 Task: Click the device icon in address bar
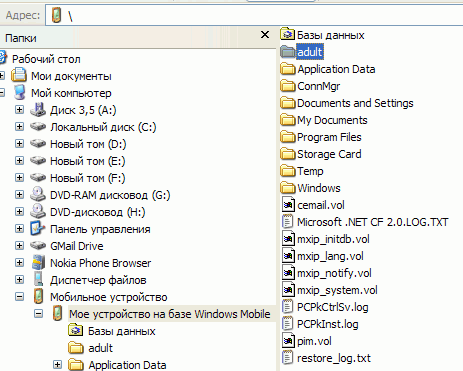click(57, 15)
